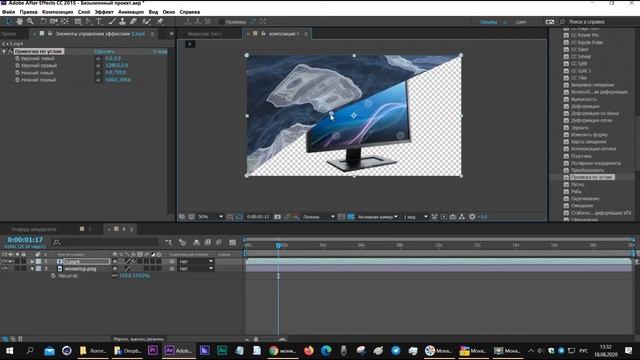The height and width of the screenshot is (360, 640).
Task: Open the Полное resolution dropdown
Action: point(318,217)
